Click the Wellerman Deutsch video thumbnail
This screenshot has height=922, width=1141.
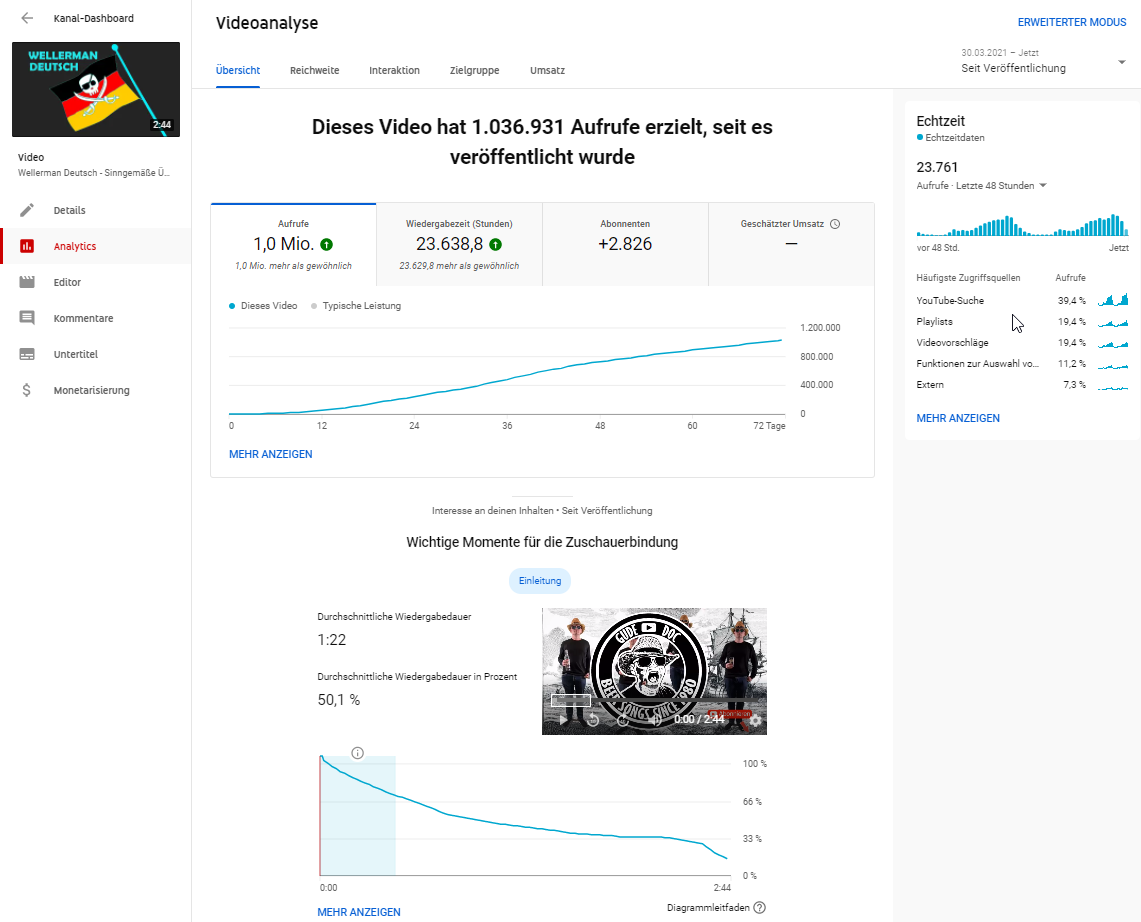point(96,89)
